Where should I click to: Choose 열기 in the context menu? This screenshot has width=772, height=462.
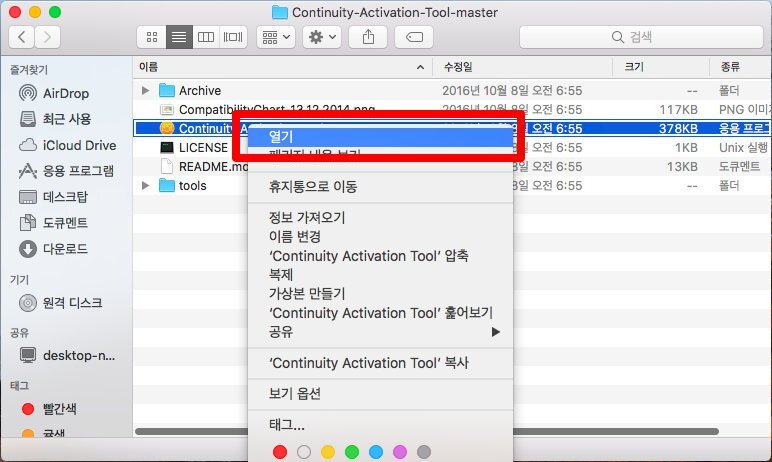tap(380, 136)
